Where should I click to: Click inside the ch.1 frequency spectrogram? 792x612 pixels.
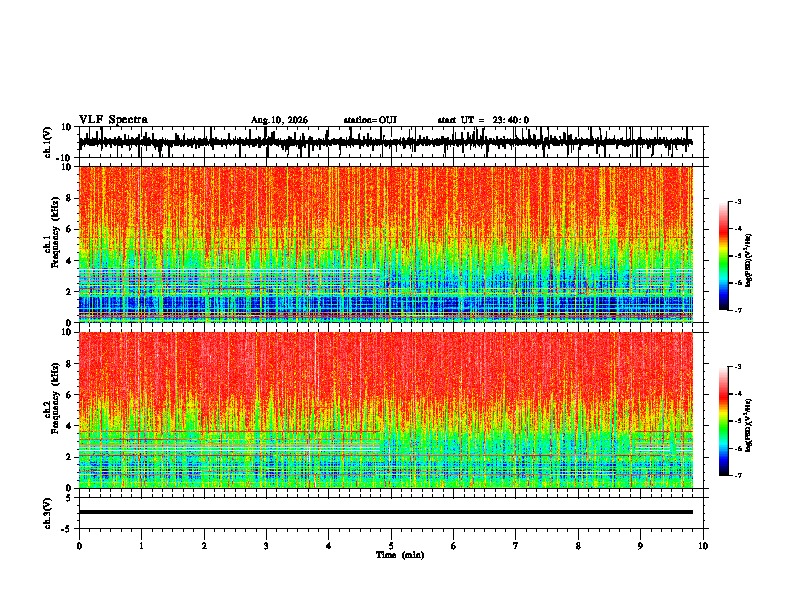(385, 244)
